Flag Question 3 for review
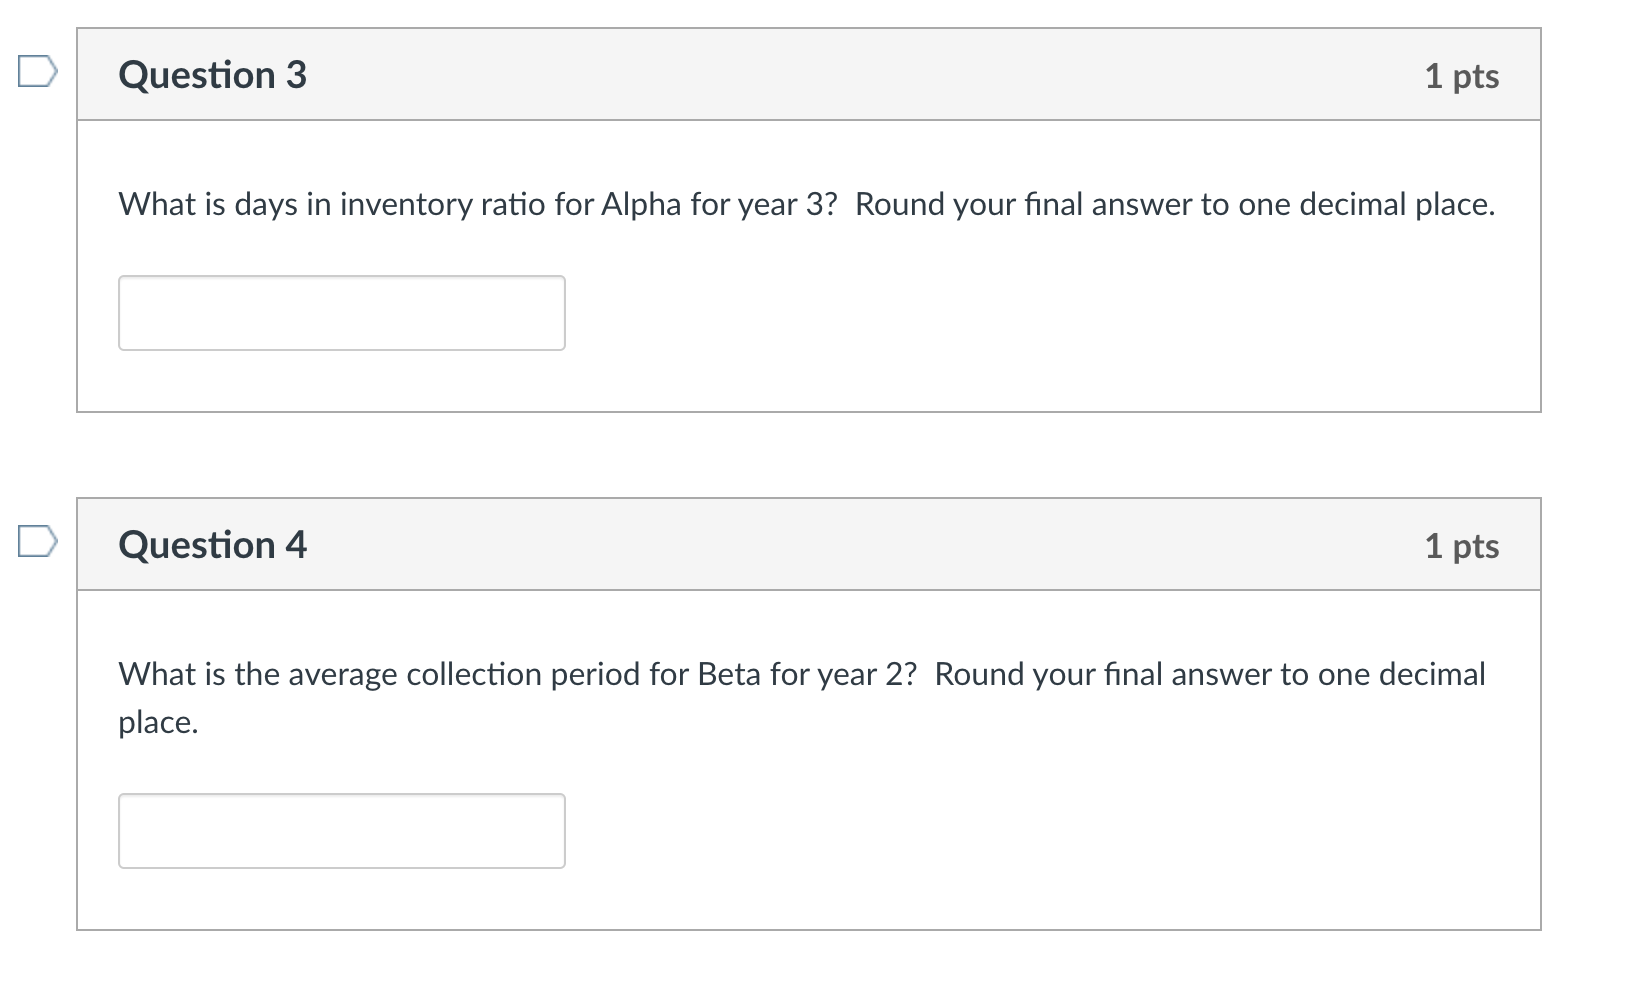The image size is (1642, 996). [x=37, y=72]
